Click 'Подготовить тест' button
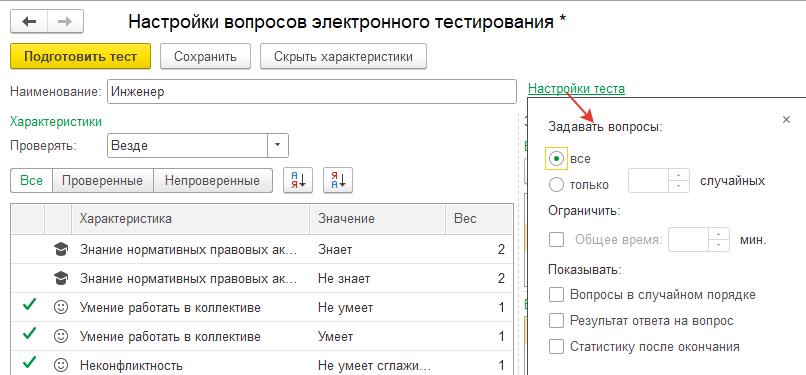806x375 pixels. tap(81, 57)
